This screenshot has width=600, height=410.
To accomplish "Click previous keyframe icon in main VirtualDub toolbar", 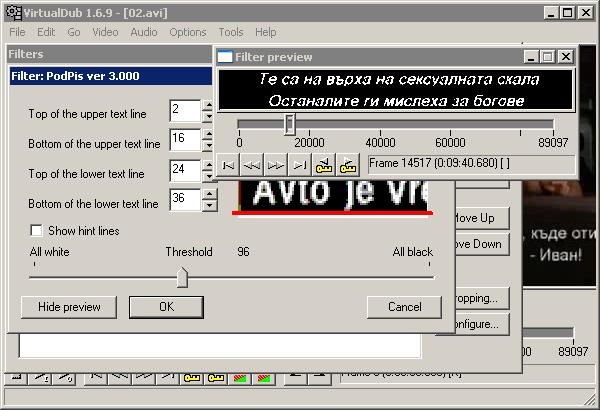I will tap(192, 378).
